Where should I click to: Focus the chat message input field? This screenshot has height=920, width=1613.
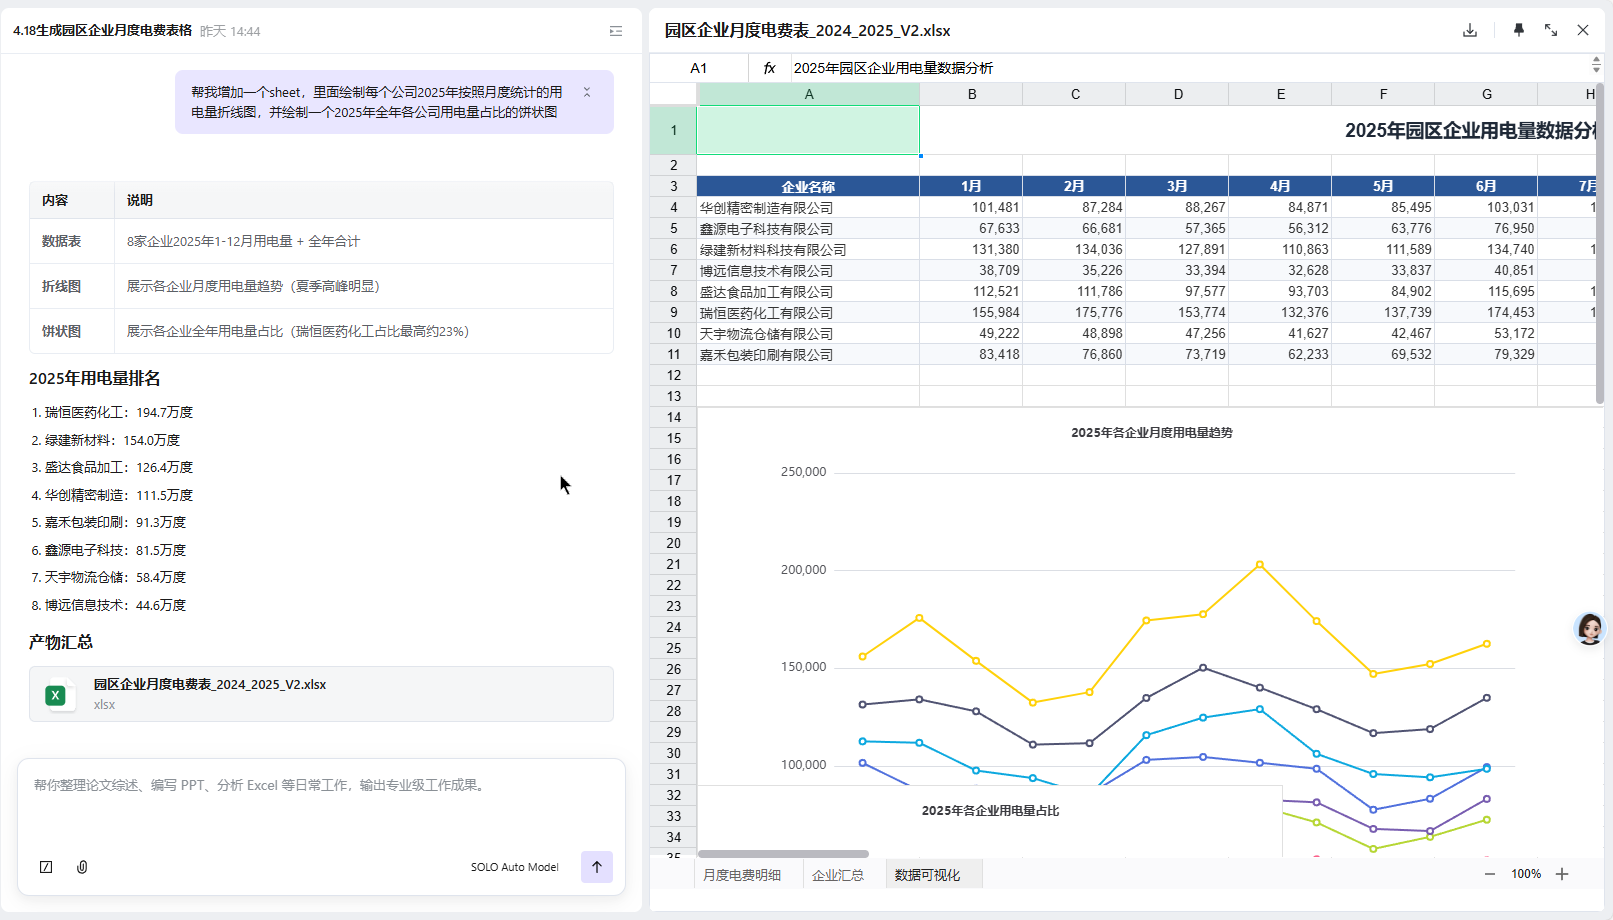[x=320, y=800]
